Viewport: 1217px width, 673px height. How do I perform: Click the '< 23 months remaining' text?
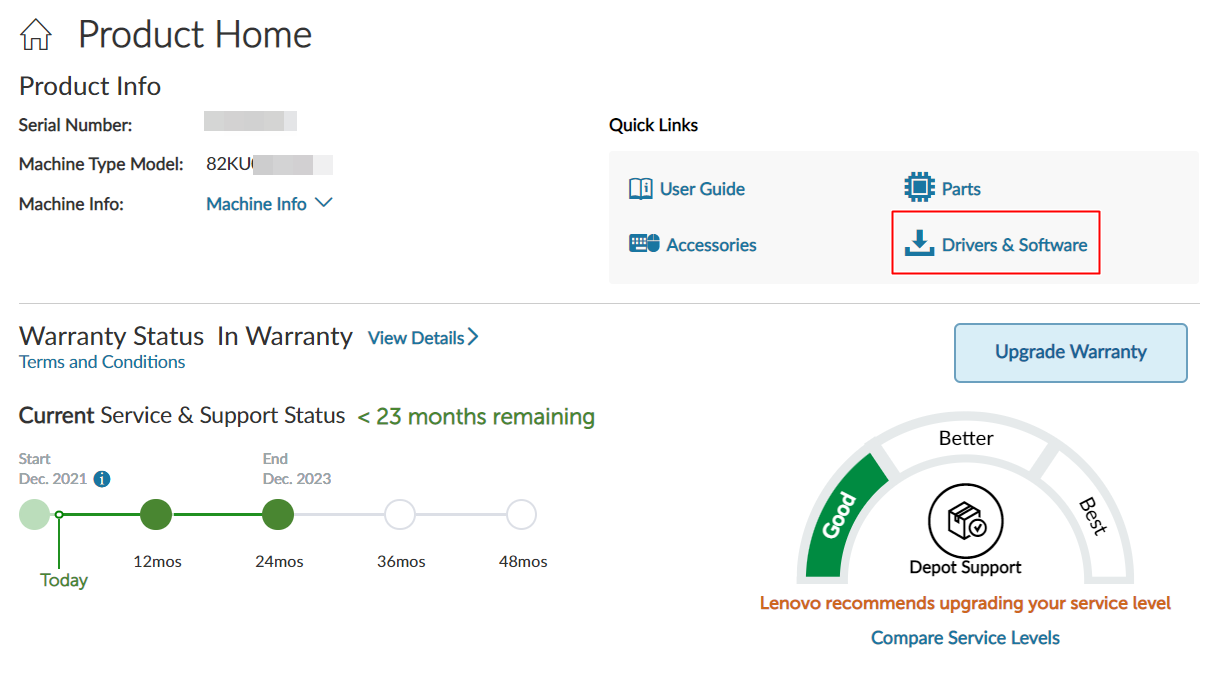(476, 416)
